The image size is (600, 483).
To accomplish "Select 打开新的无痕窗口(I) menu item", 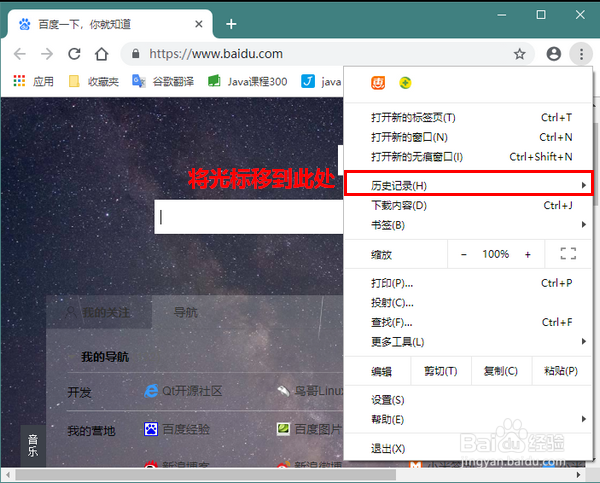I will (468, 157).
